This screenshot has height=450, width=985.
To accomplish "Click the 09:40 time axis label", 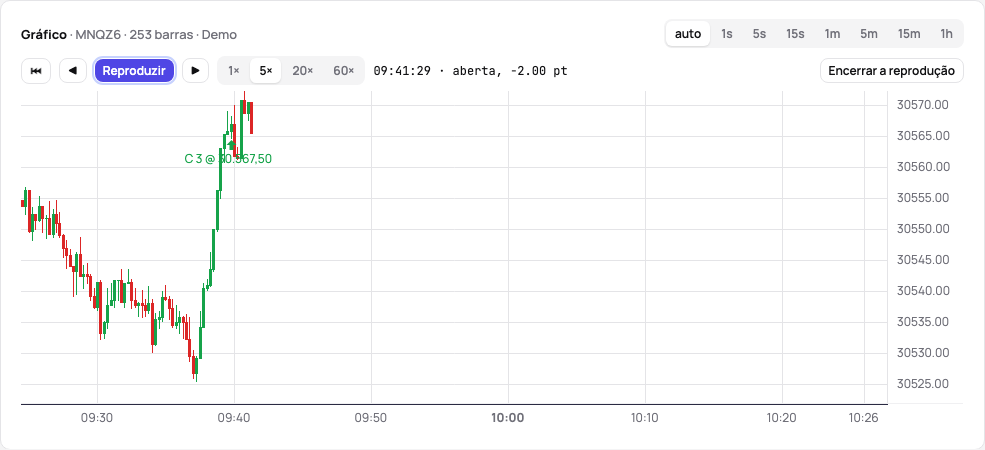I will (x=234, y=417).
